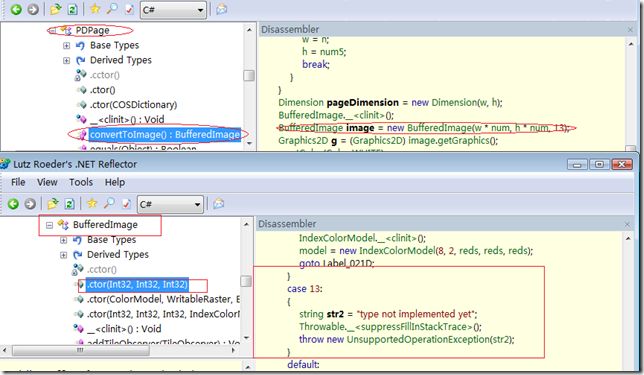Click Search magnifier icon in lower toolbar
This screenshot has height=375, width=644.
click(x=109, y=203)
